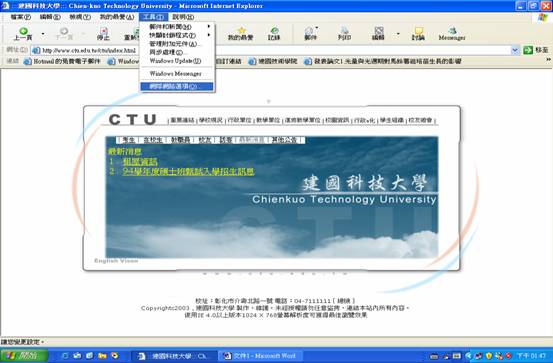
Task: Click the English Vision link
Action: (116, 261)
